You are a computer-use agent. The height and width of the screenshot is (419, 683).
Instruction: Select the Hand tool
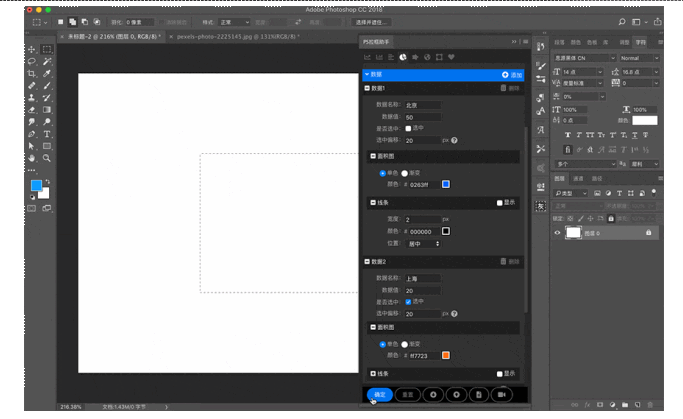coord(32,158)
